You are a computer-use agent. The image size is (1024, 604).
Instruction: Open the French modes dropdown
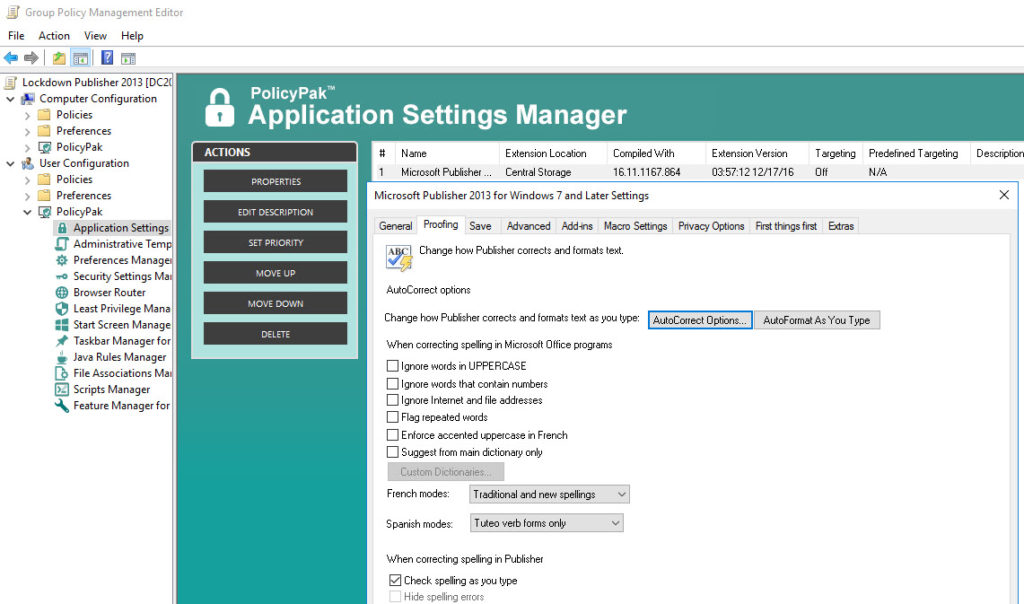pos(549,494)
